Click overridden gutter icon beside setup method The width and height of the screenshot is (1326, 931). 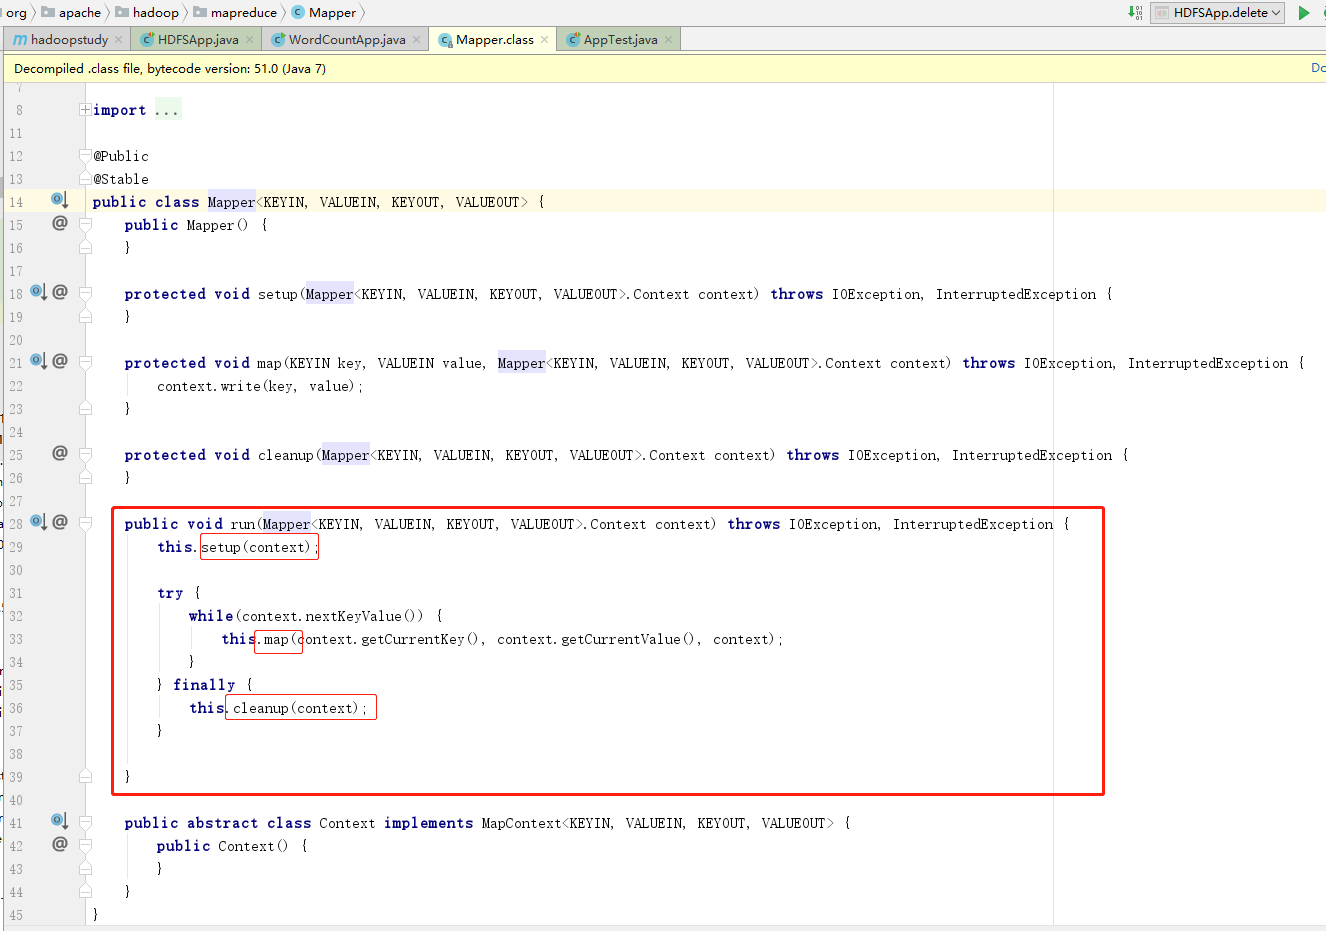coord(38,292)
